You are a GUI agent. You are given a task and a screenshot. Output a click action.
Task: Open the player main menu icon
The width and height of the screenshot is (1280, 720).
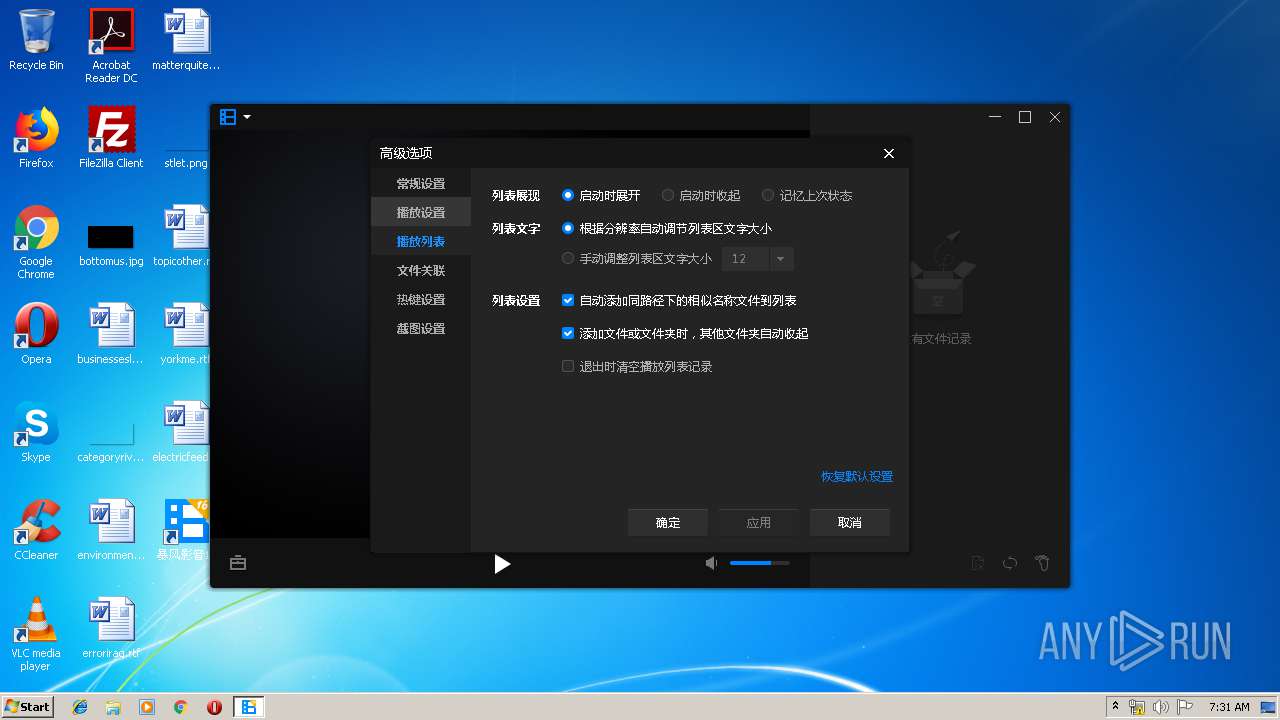click(228, 117)
